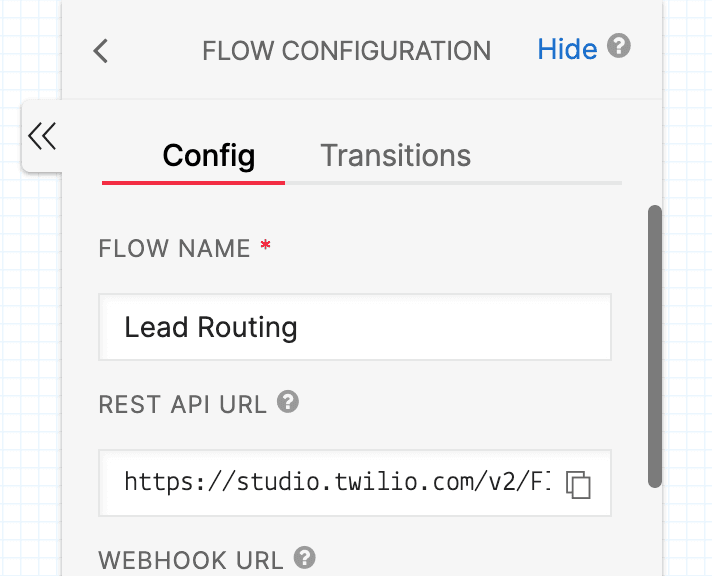
Task: Click the REST API URL label
Action: (182, 404)
